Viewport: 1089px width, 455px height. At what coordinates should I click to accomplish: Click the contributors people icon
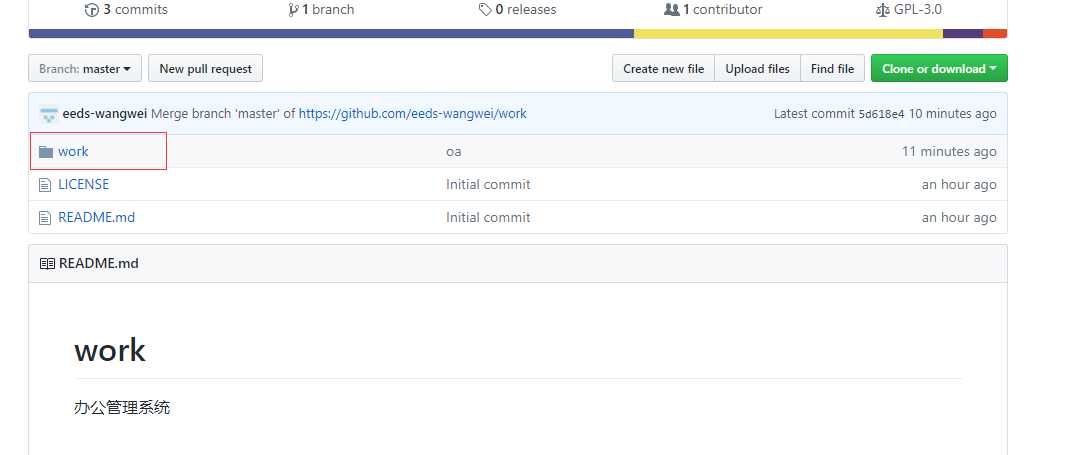672,10
